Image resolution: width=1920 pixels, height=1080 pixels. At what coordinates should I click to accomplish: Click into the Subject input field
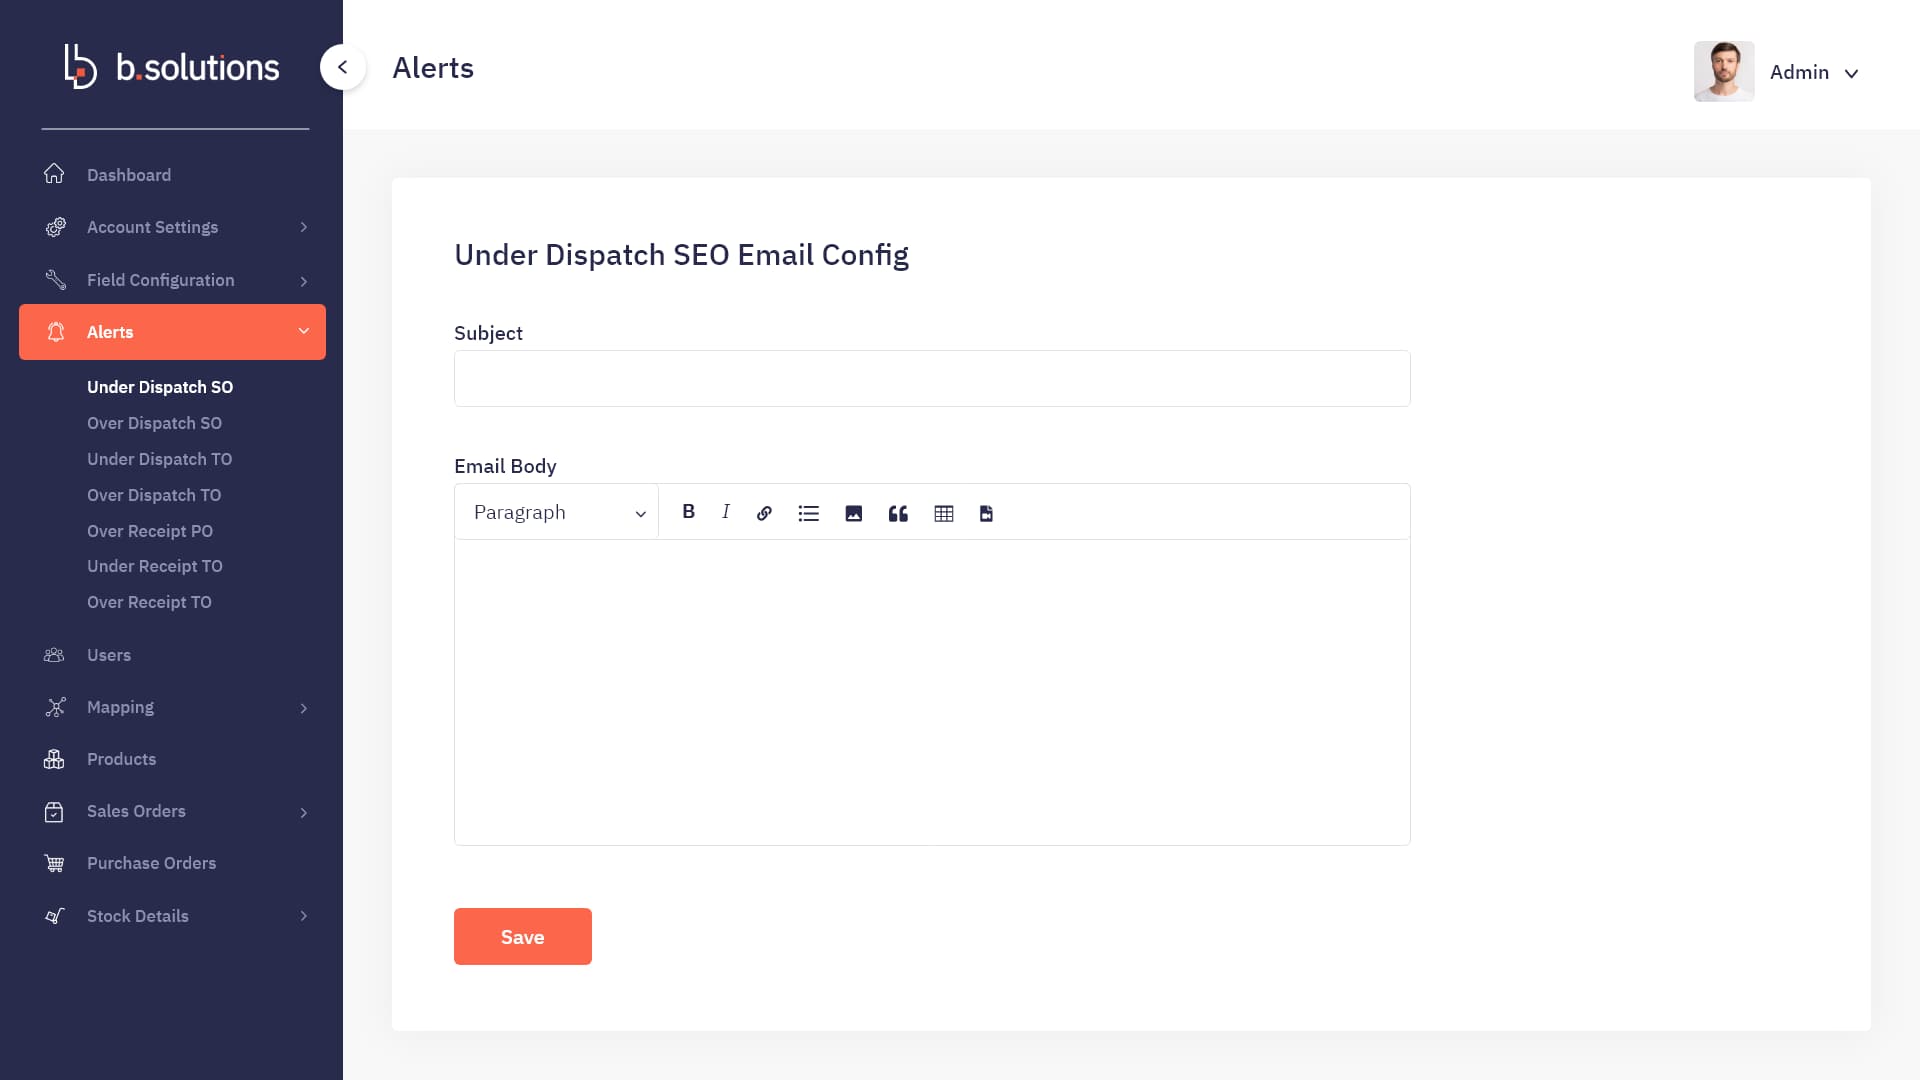click(932, 378)
